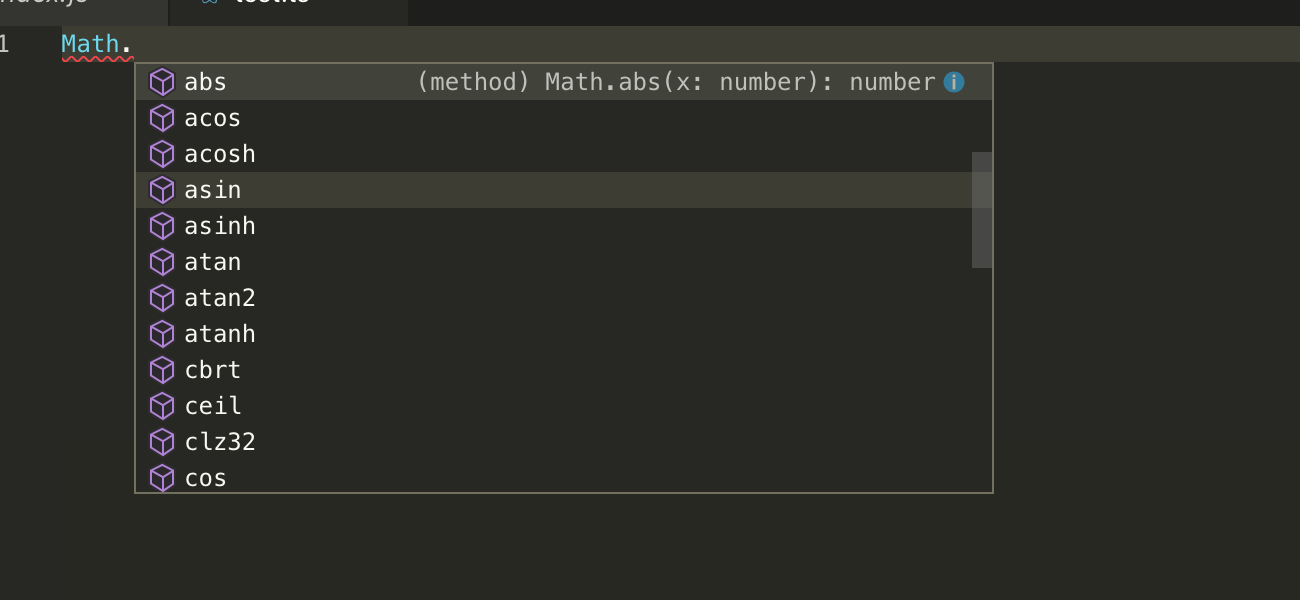The width and height of the screenshot is (1300, 600).
Task: Click the asinh method cube icon
Action: tap(161, 226)
